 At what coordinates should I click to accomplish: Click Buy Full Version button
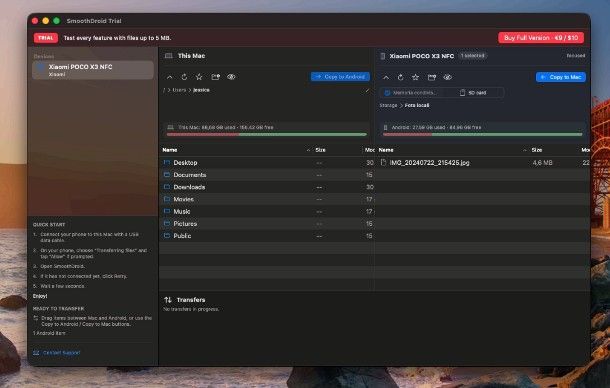point(541,38)
